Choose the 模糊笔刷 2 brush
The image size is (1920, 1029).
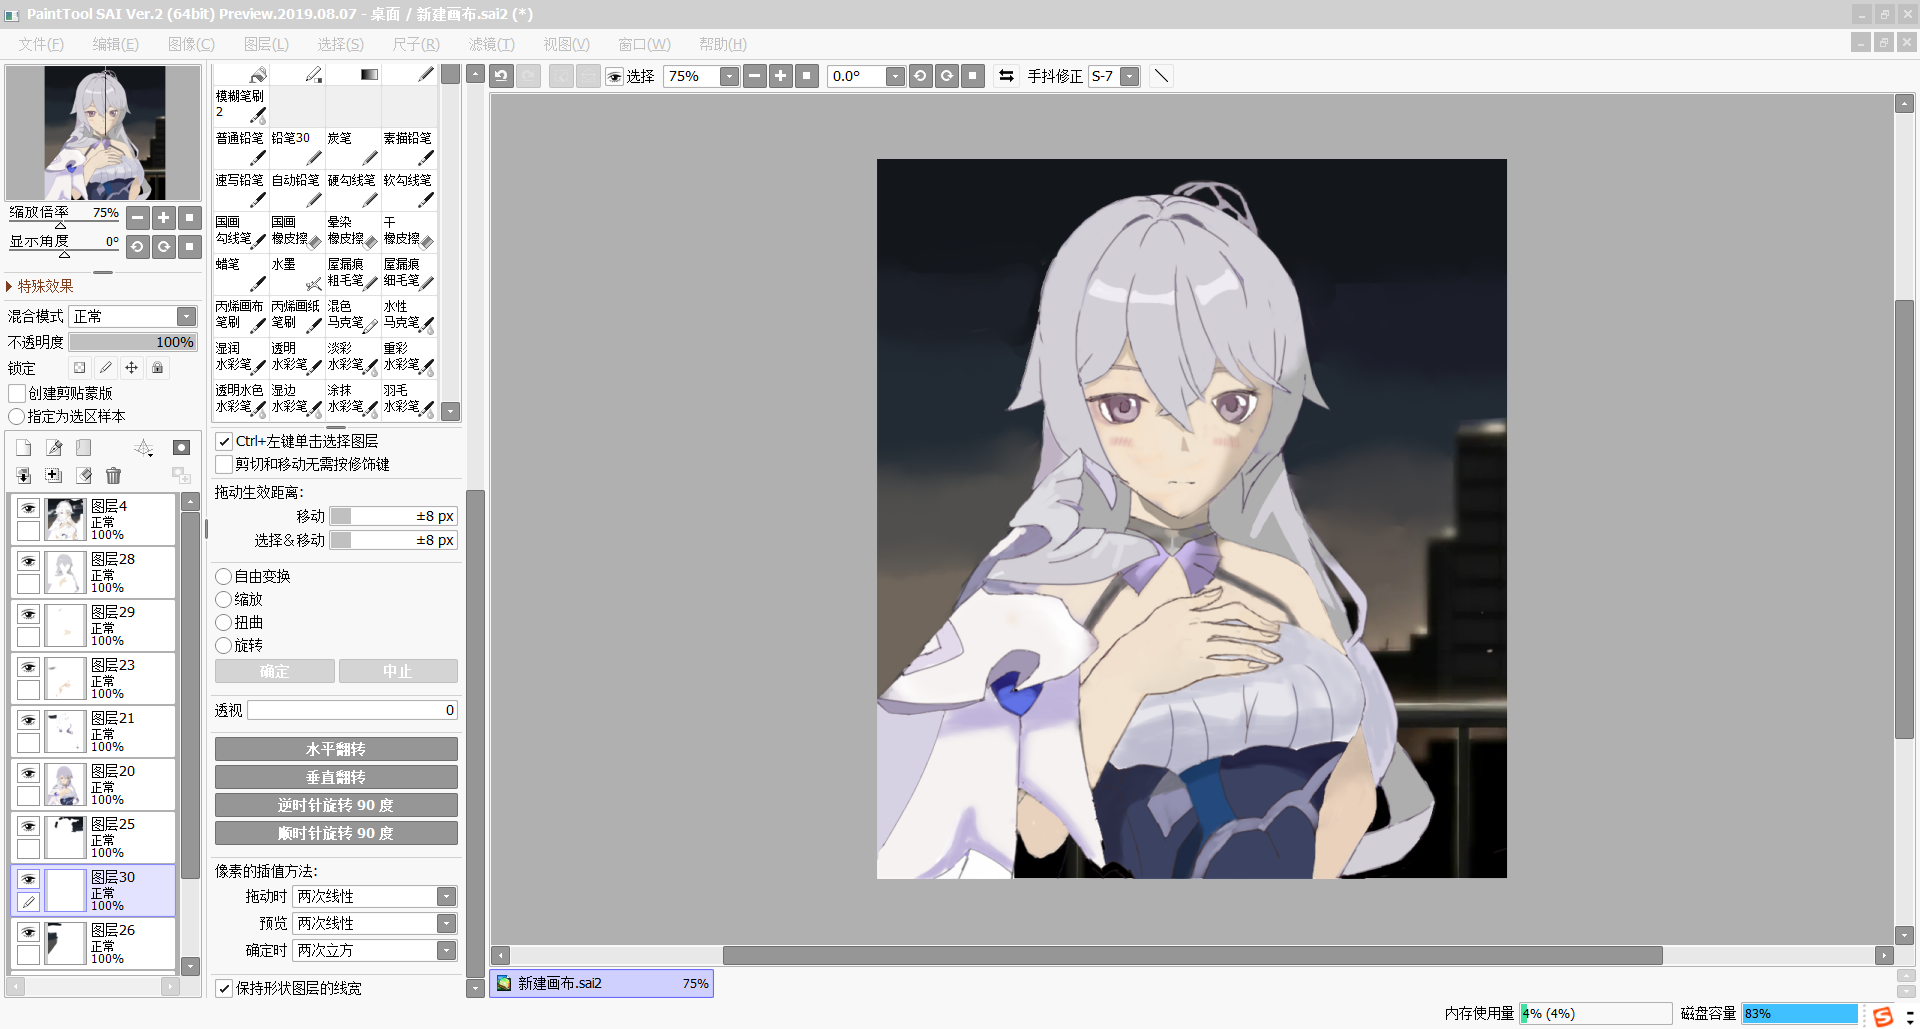click(x=241, y=106)
